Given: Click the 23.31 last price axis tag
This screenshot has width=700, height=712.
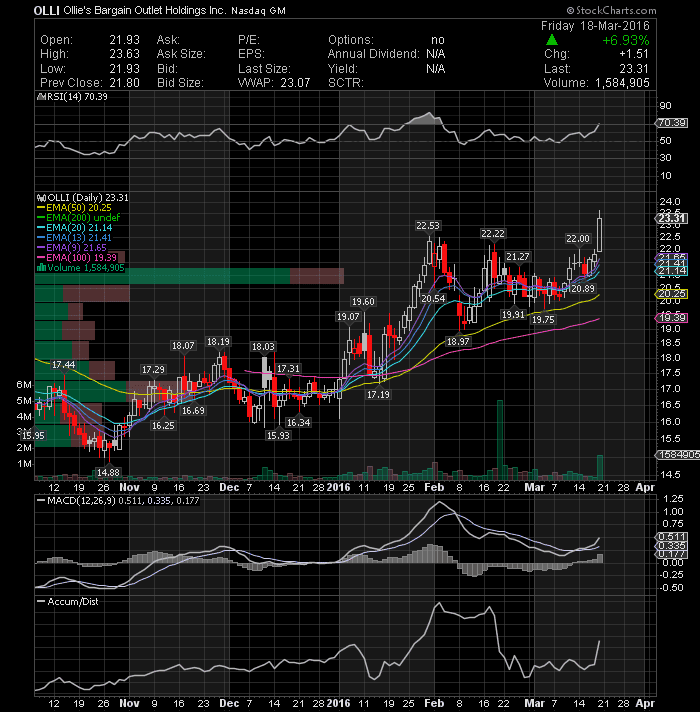Looking at the screenshot, I should point(671,219).
